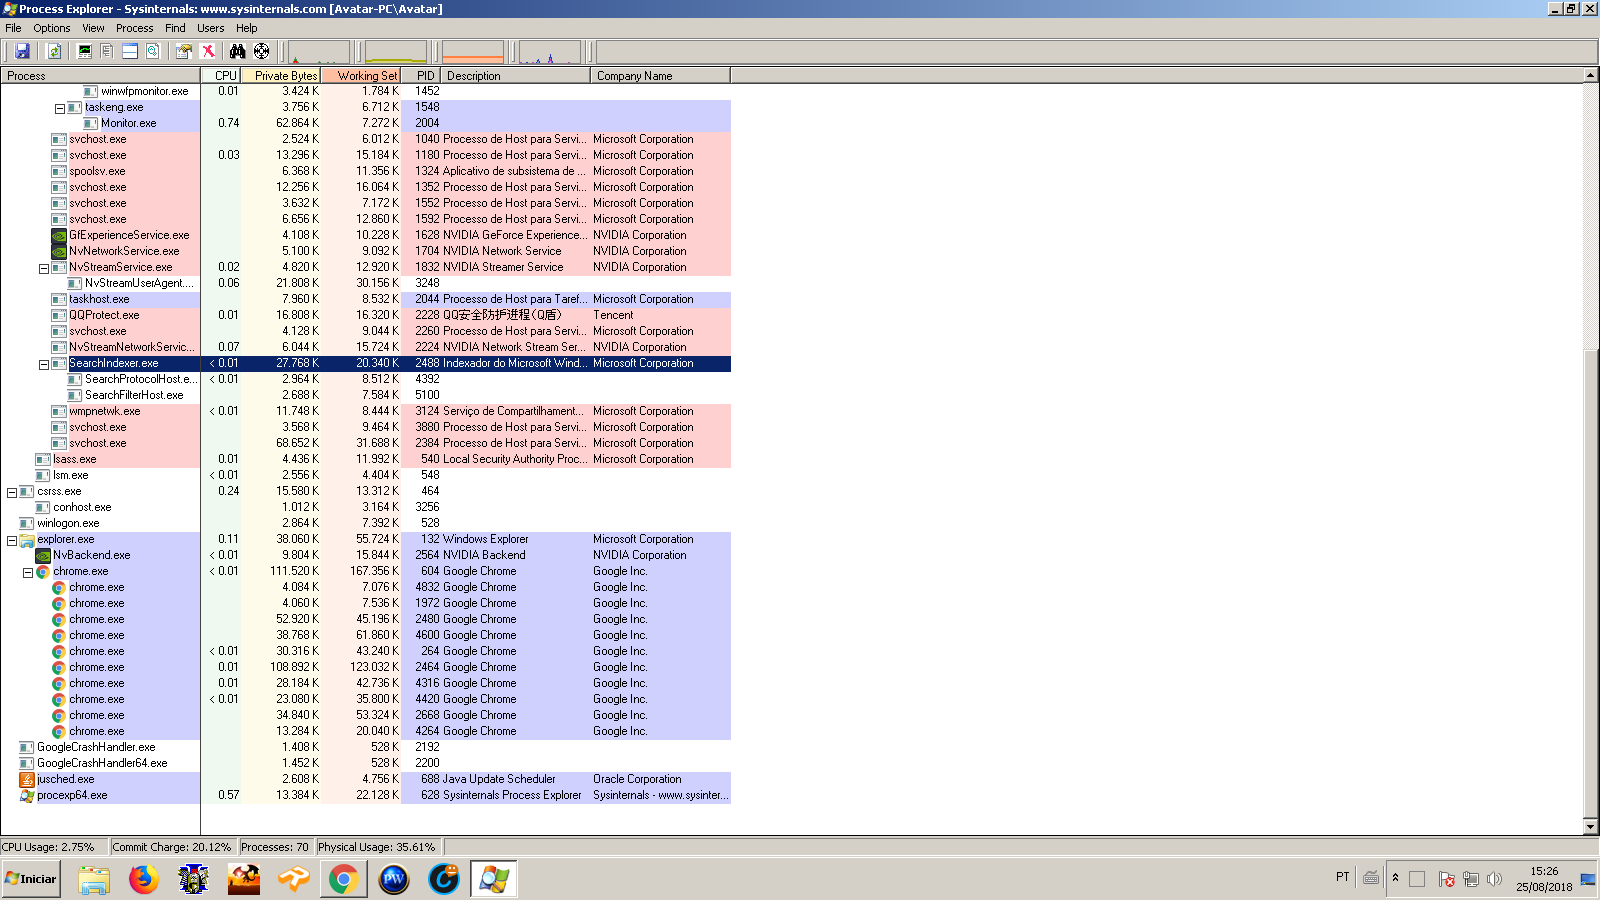Click the Iniciar start button

click(x=32, y=879)
